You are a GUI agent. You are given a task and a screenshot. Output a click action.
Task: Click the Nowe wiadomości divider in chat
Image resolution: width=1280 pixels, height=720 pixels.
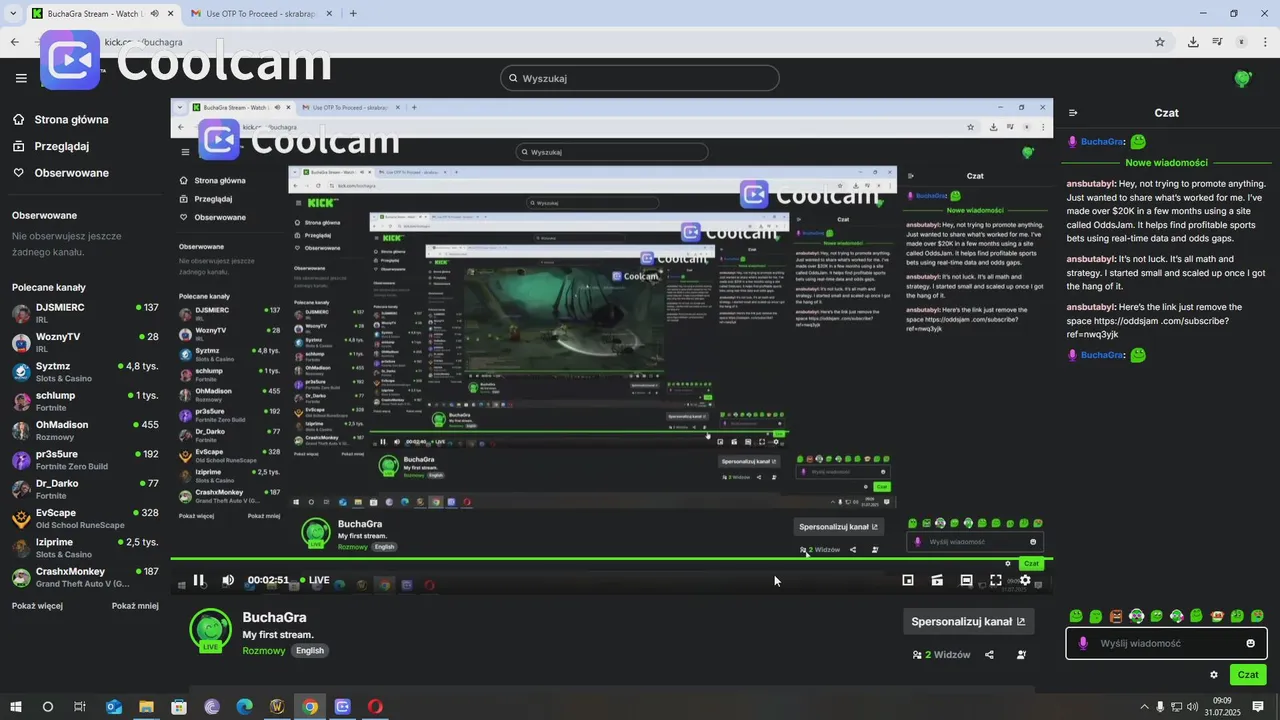click(1166, 163)
